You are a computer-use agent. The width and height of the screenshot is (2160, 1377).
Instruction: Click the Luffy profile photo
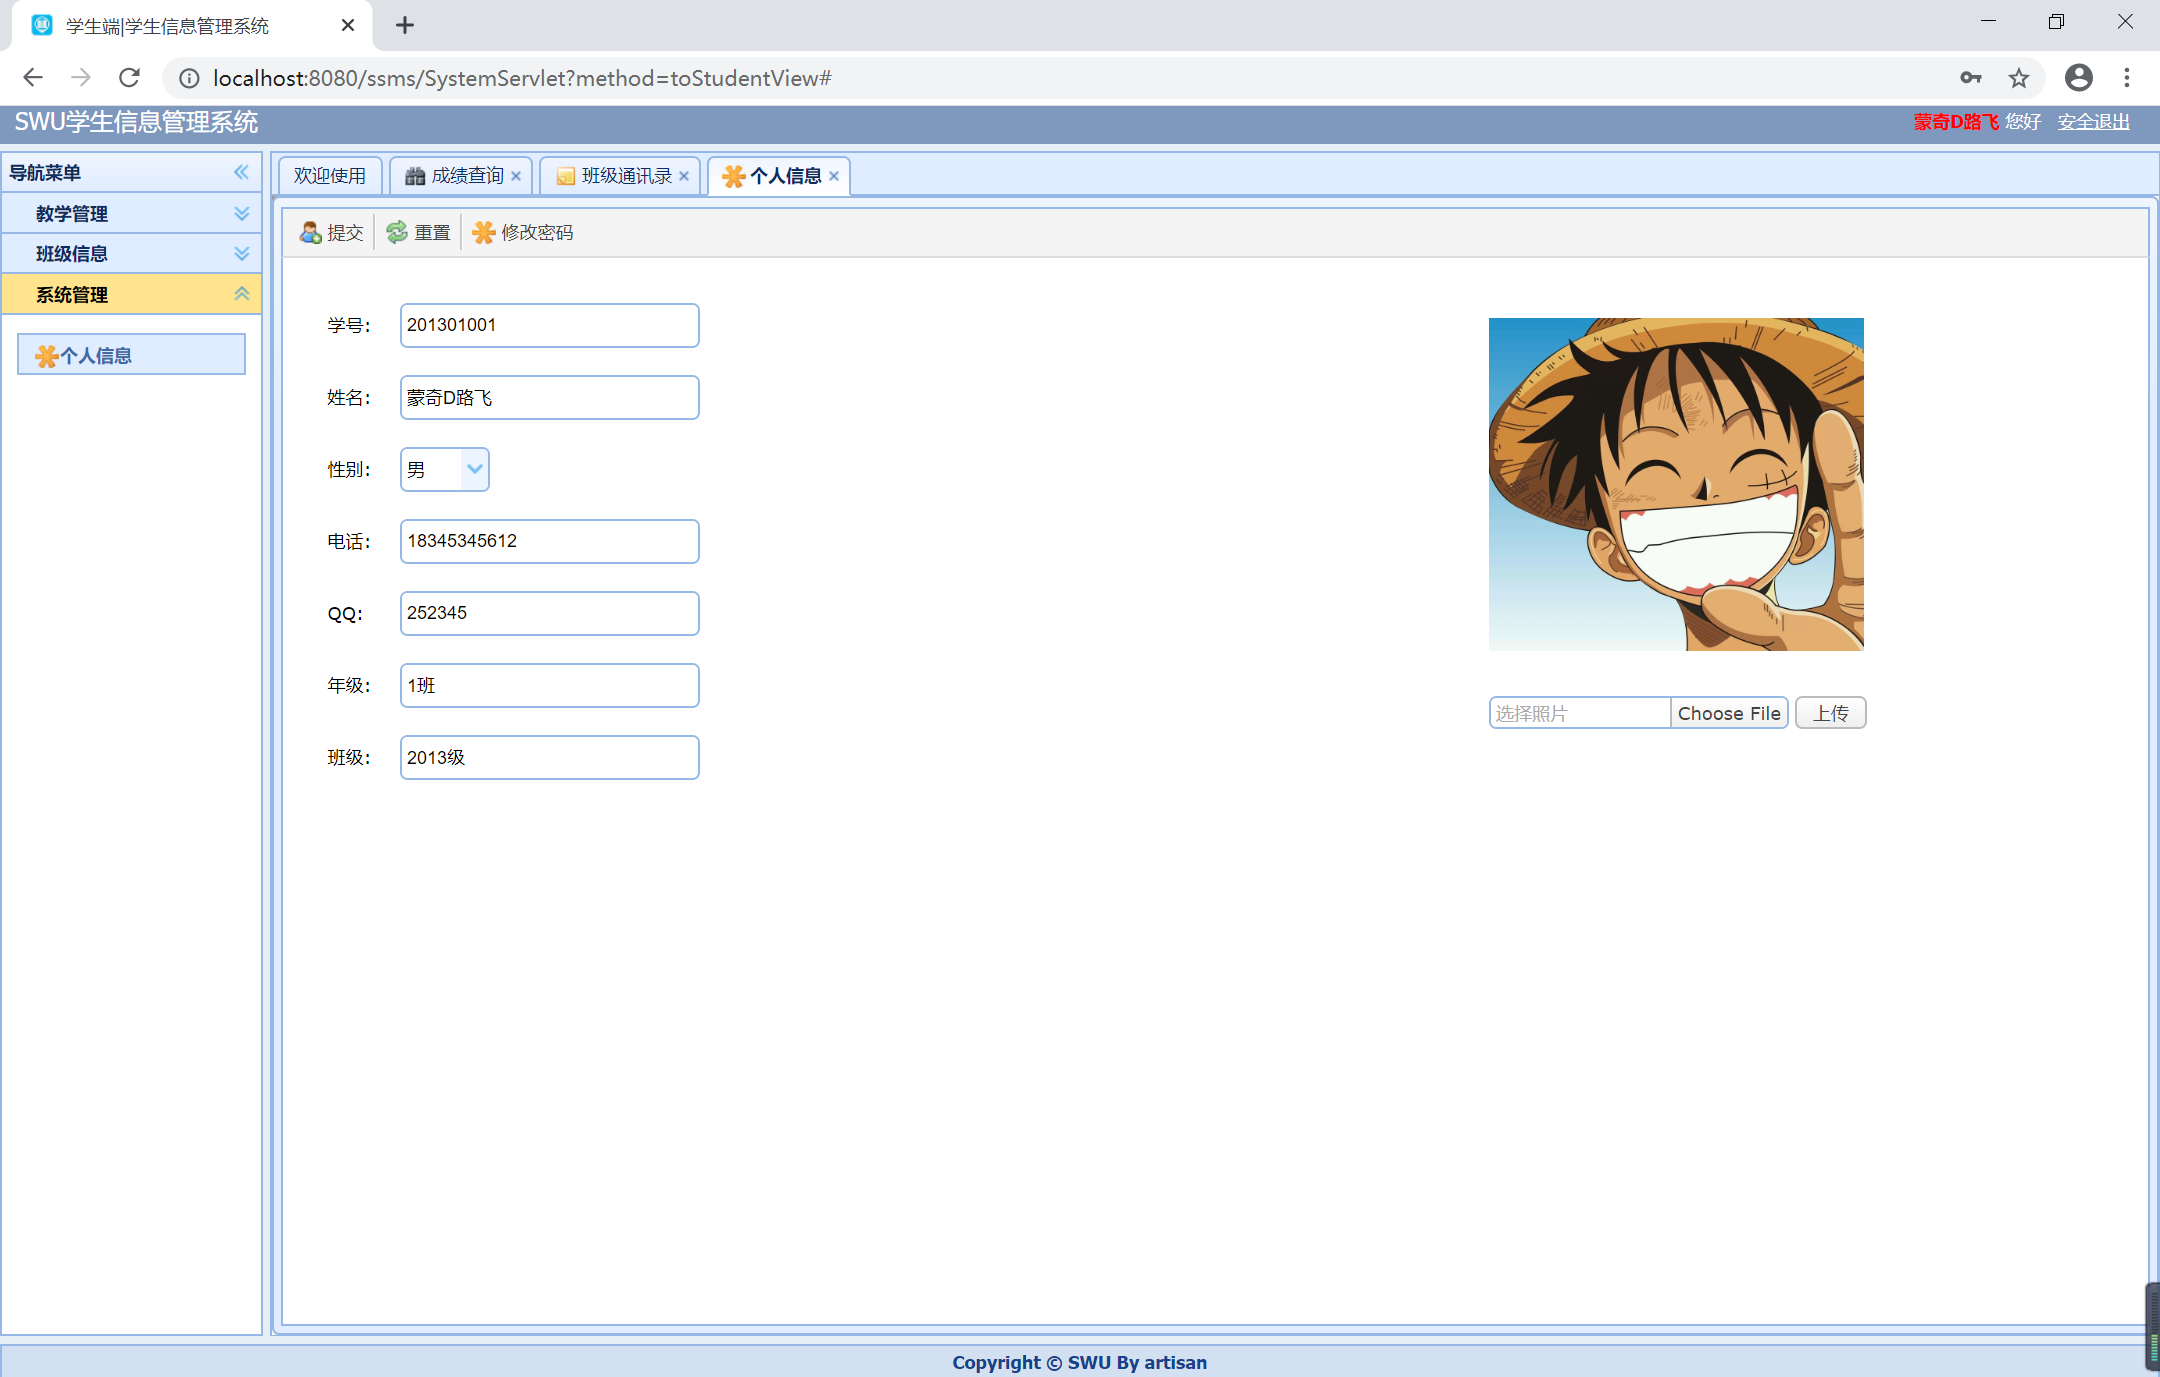click(1676, 484)
